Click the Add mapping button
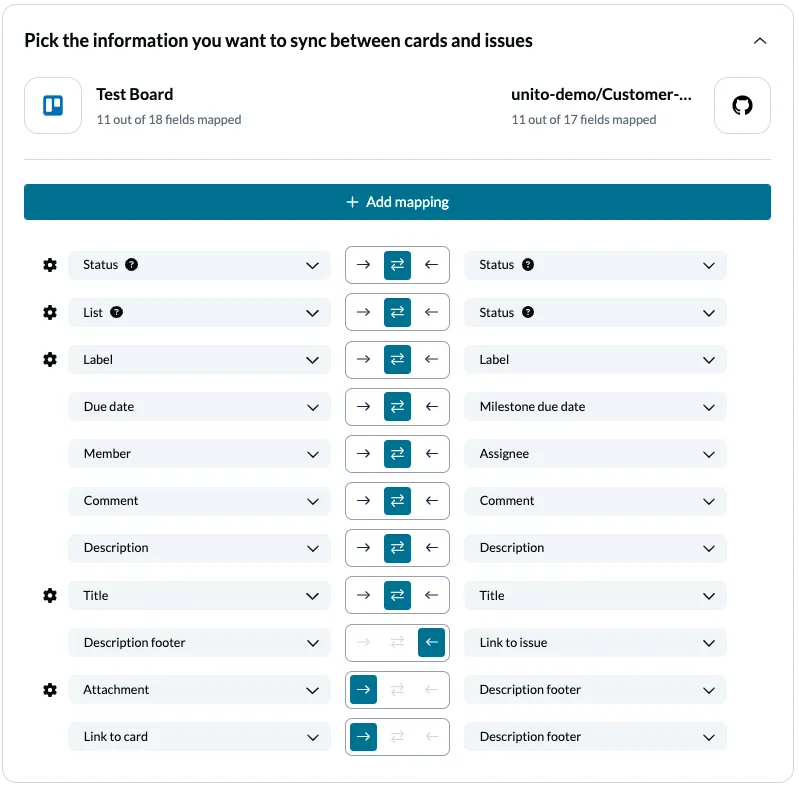Viewport: 799px width, 787px height. [397, 202]
